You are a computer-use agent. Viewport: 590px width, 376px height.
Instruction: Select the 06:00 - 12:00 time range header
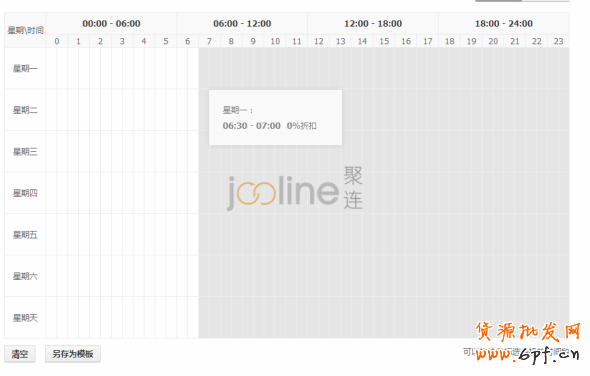pos(242,23)
